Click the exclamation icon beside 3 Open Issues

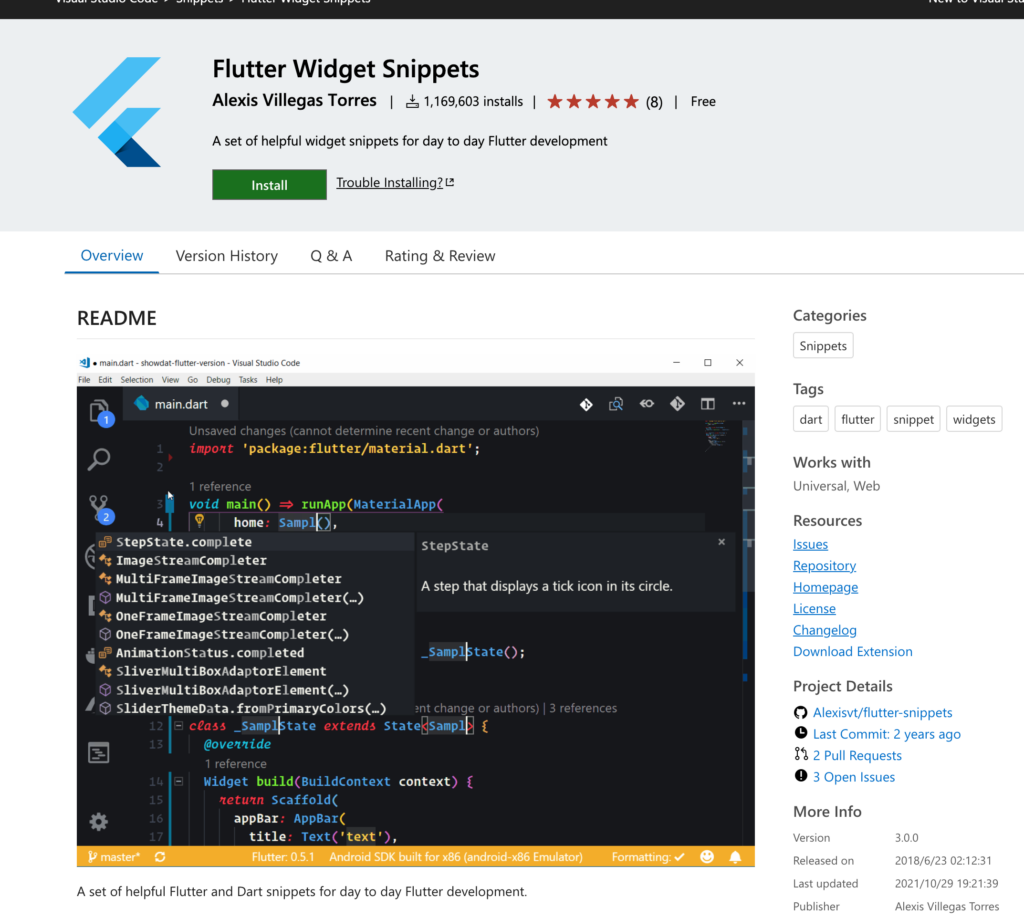(x=801, y=776)
